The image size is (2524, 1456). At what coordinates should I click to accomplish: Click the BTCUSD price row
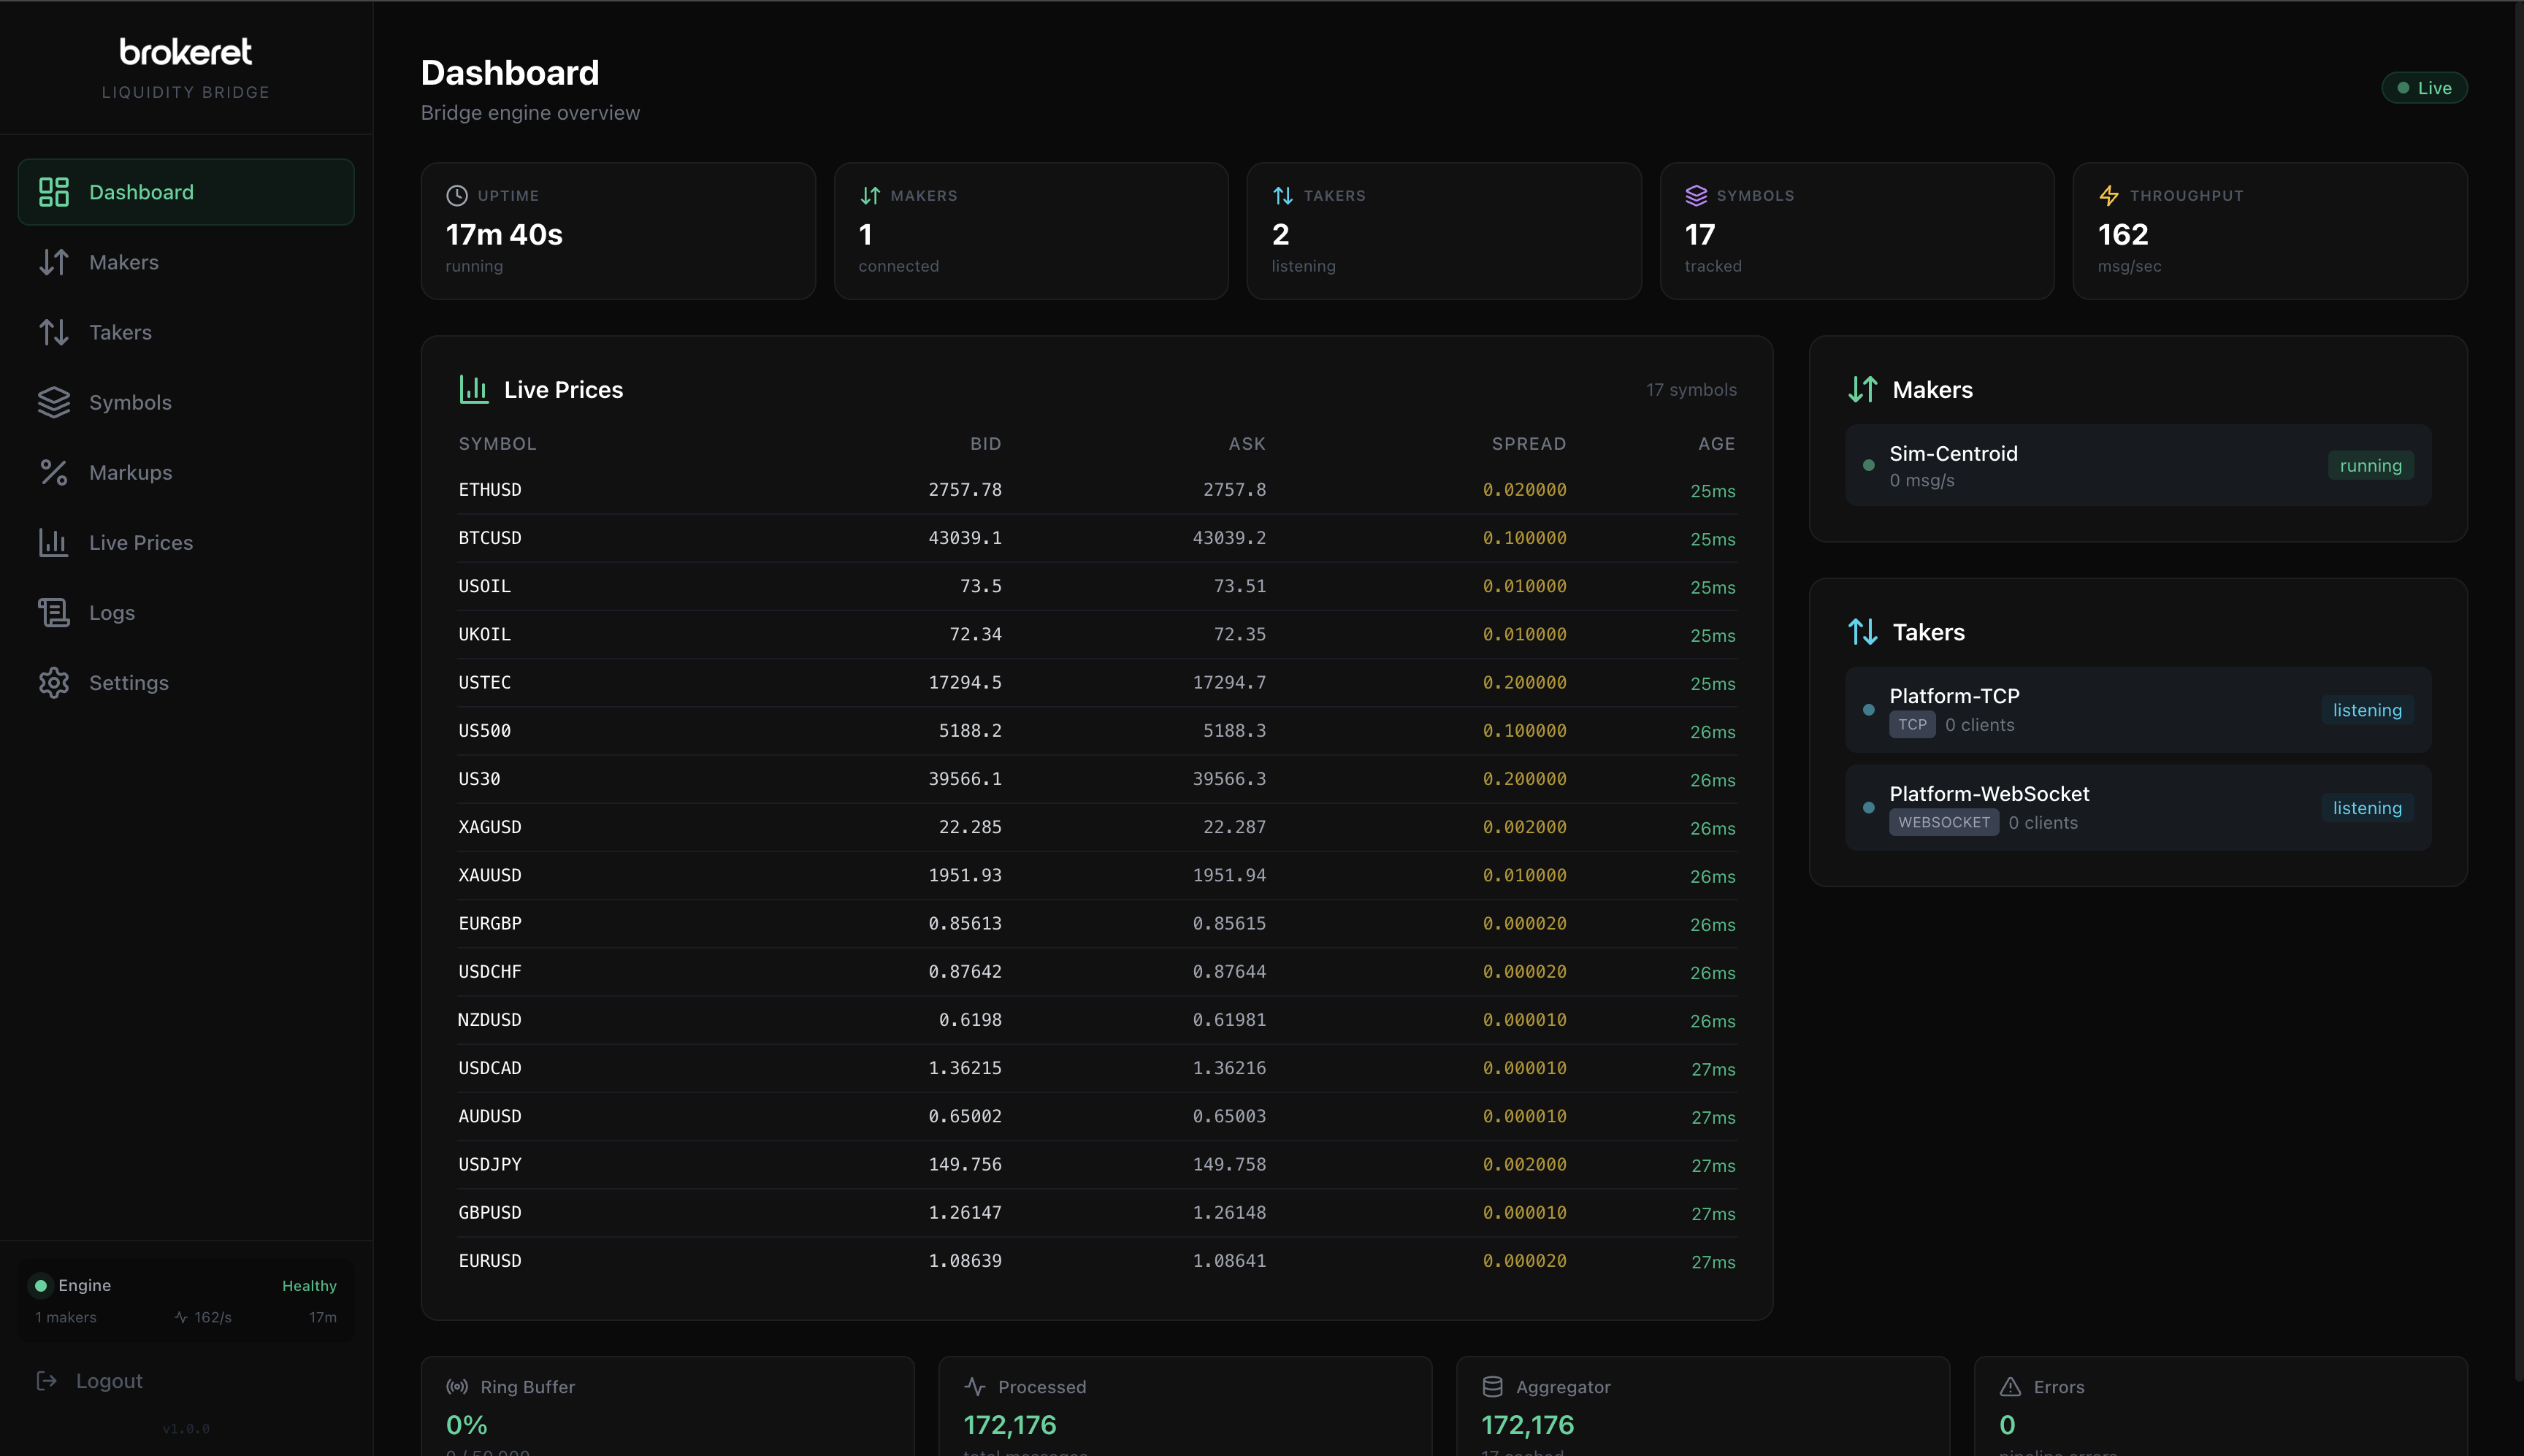point(1096,538)
